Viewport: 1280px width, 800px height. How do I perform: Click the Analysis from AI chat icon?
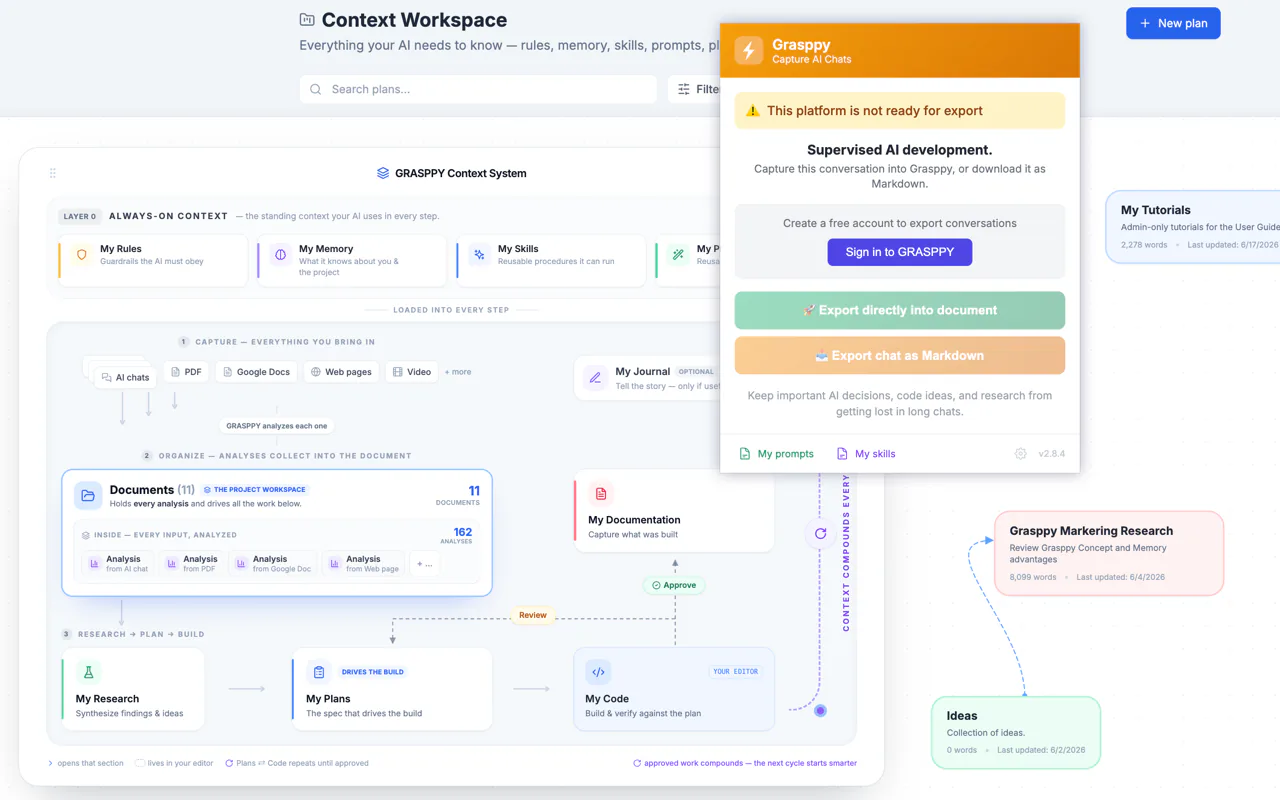(96, 564)
